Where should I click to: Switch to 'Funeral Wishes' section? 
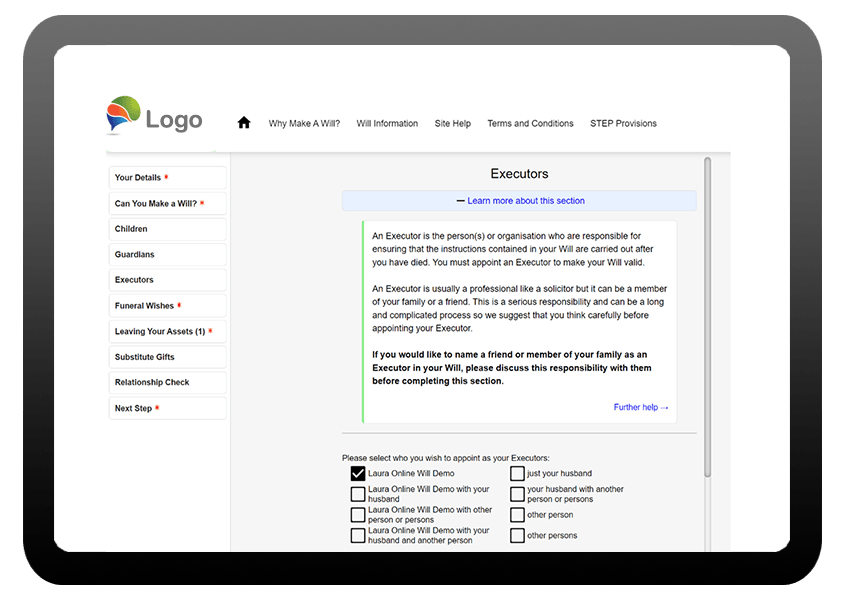tap(167, 306)
